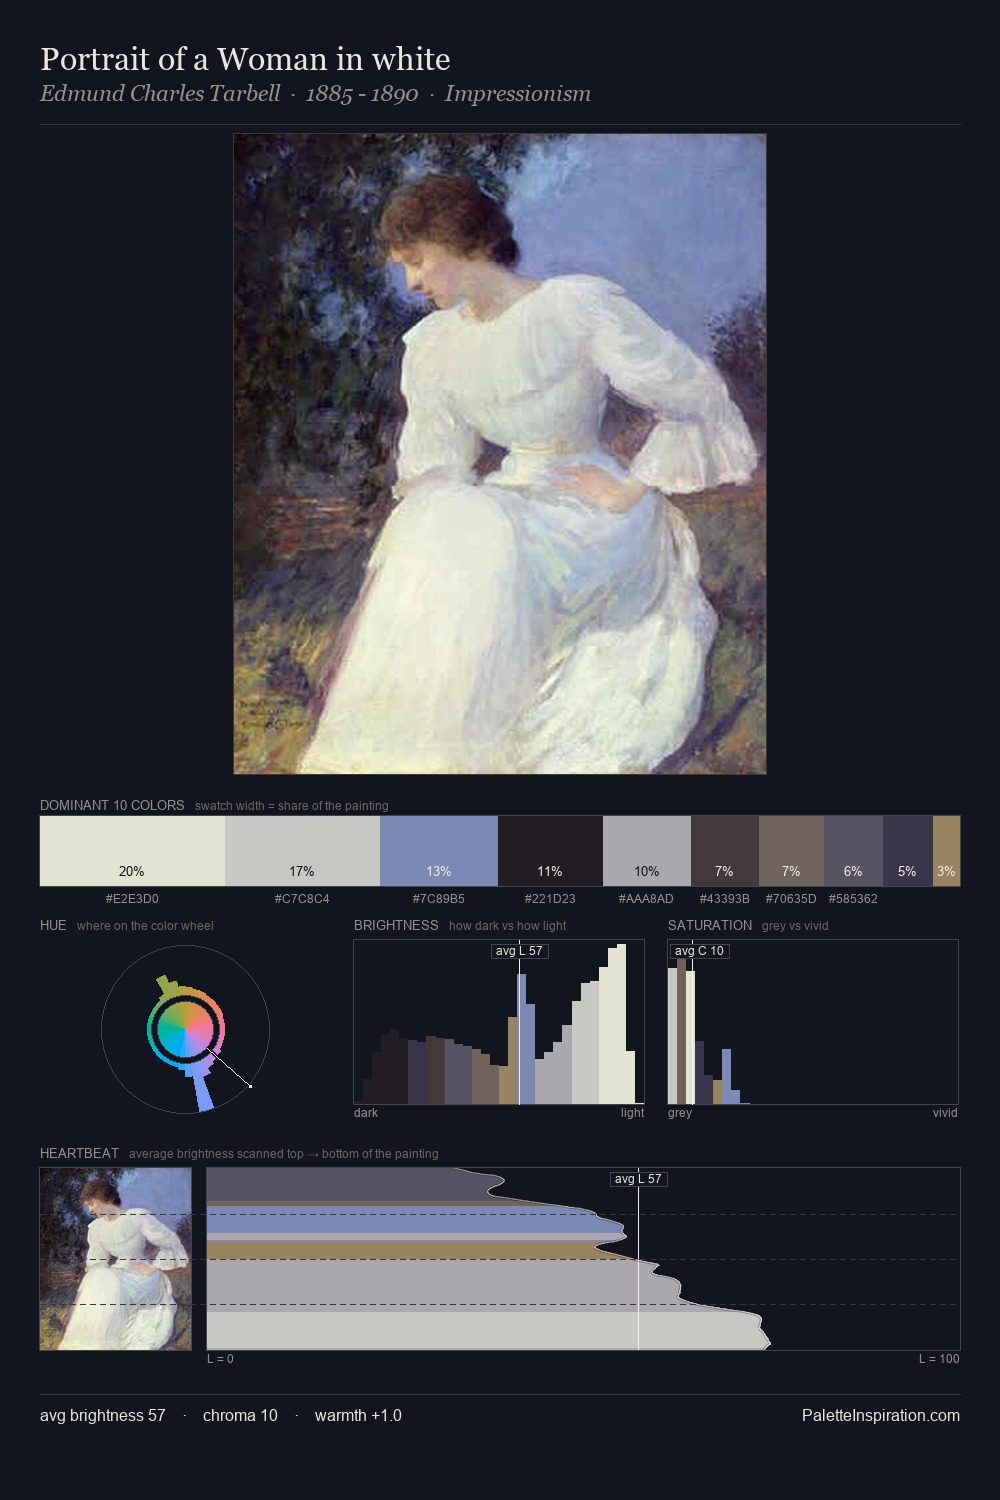Select the #43393B hex code text
This screenshot has height=1500, width=1000.
[724, 899]
